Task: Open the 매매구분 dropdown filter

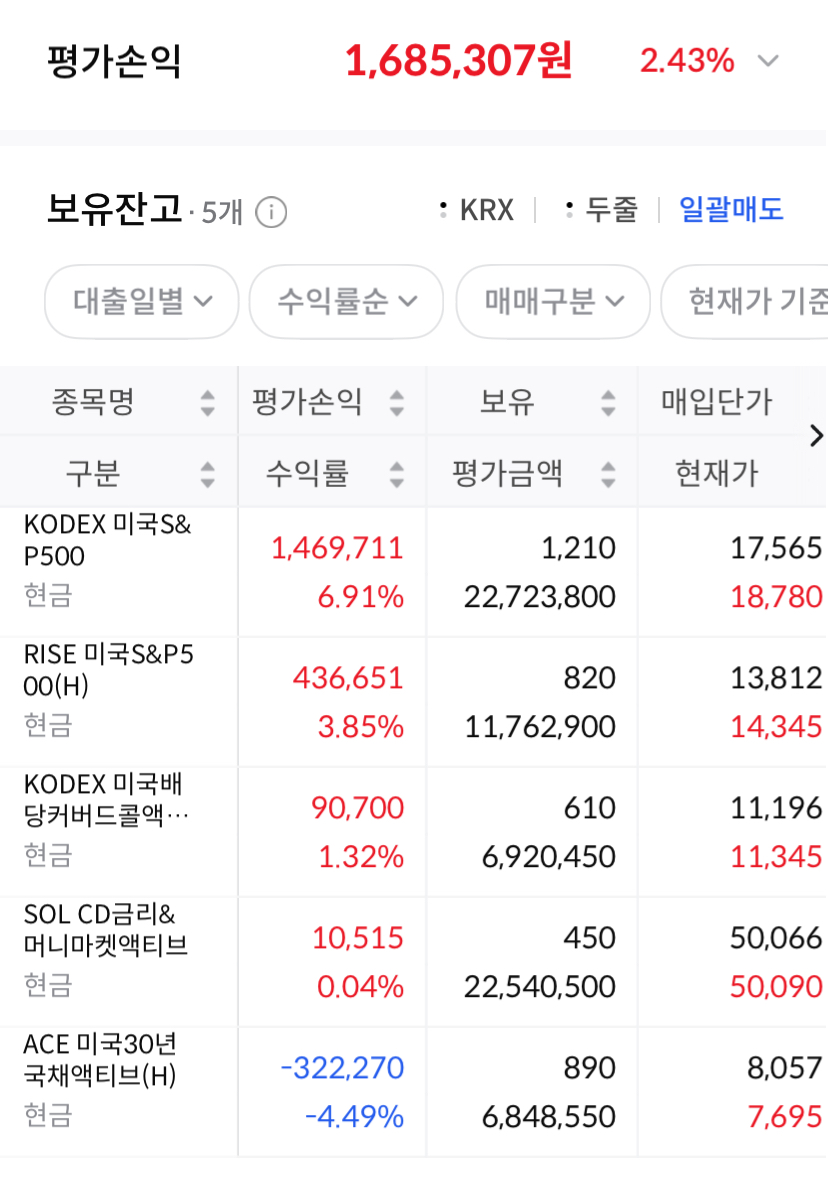Action: click(x=554, y=301)
